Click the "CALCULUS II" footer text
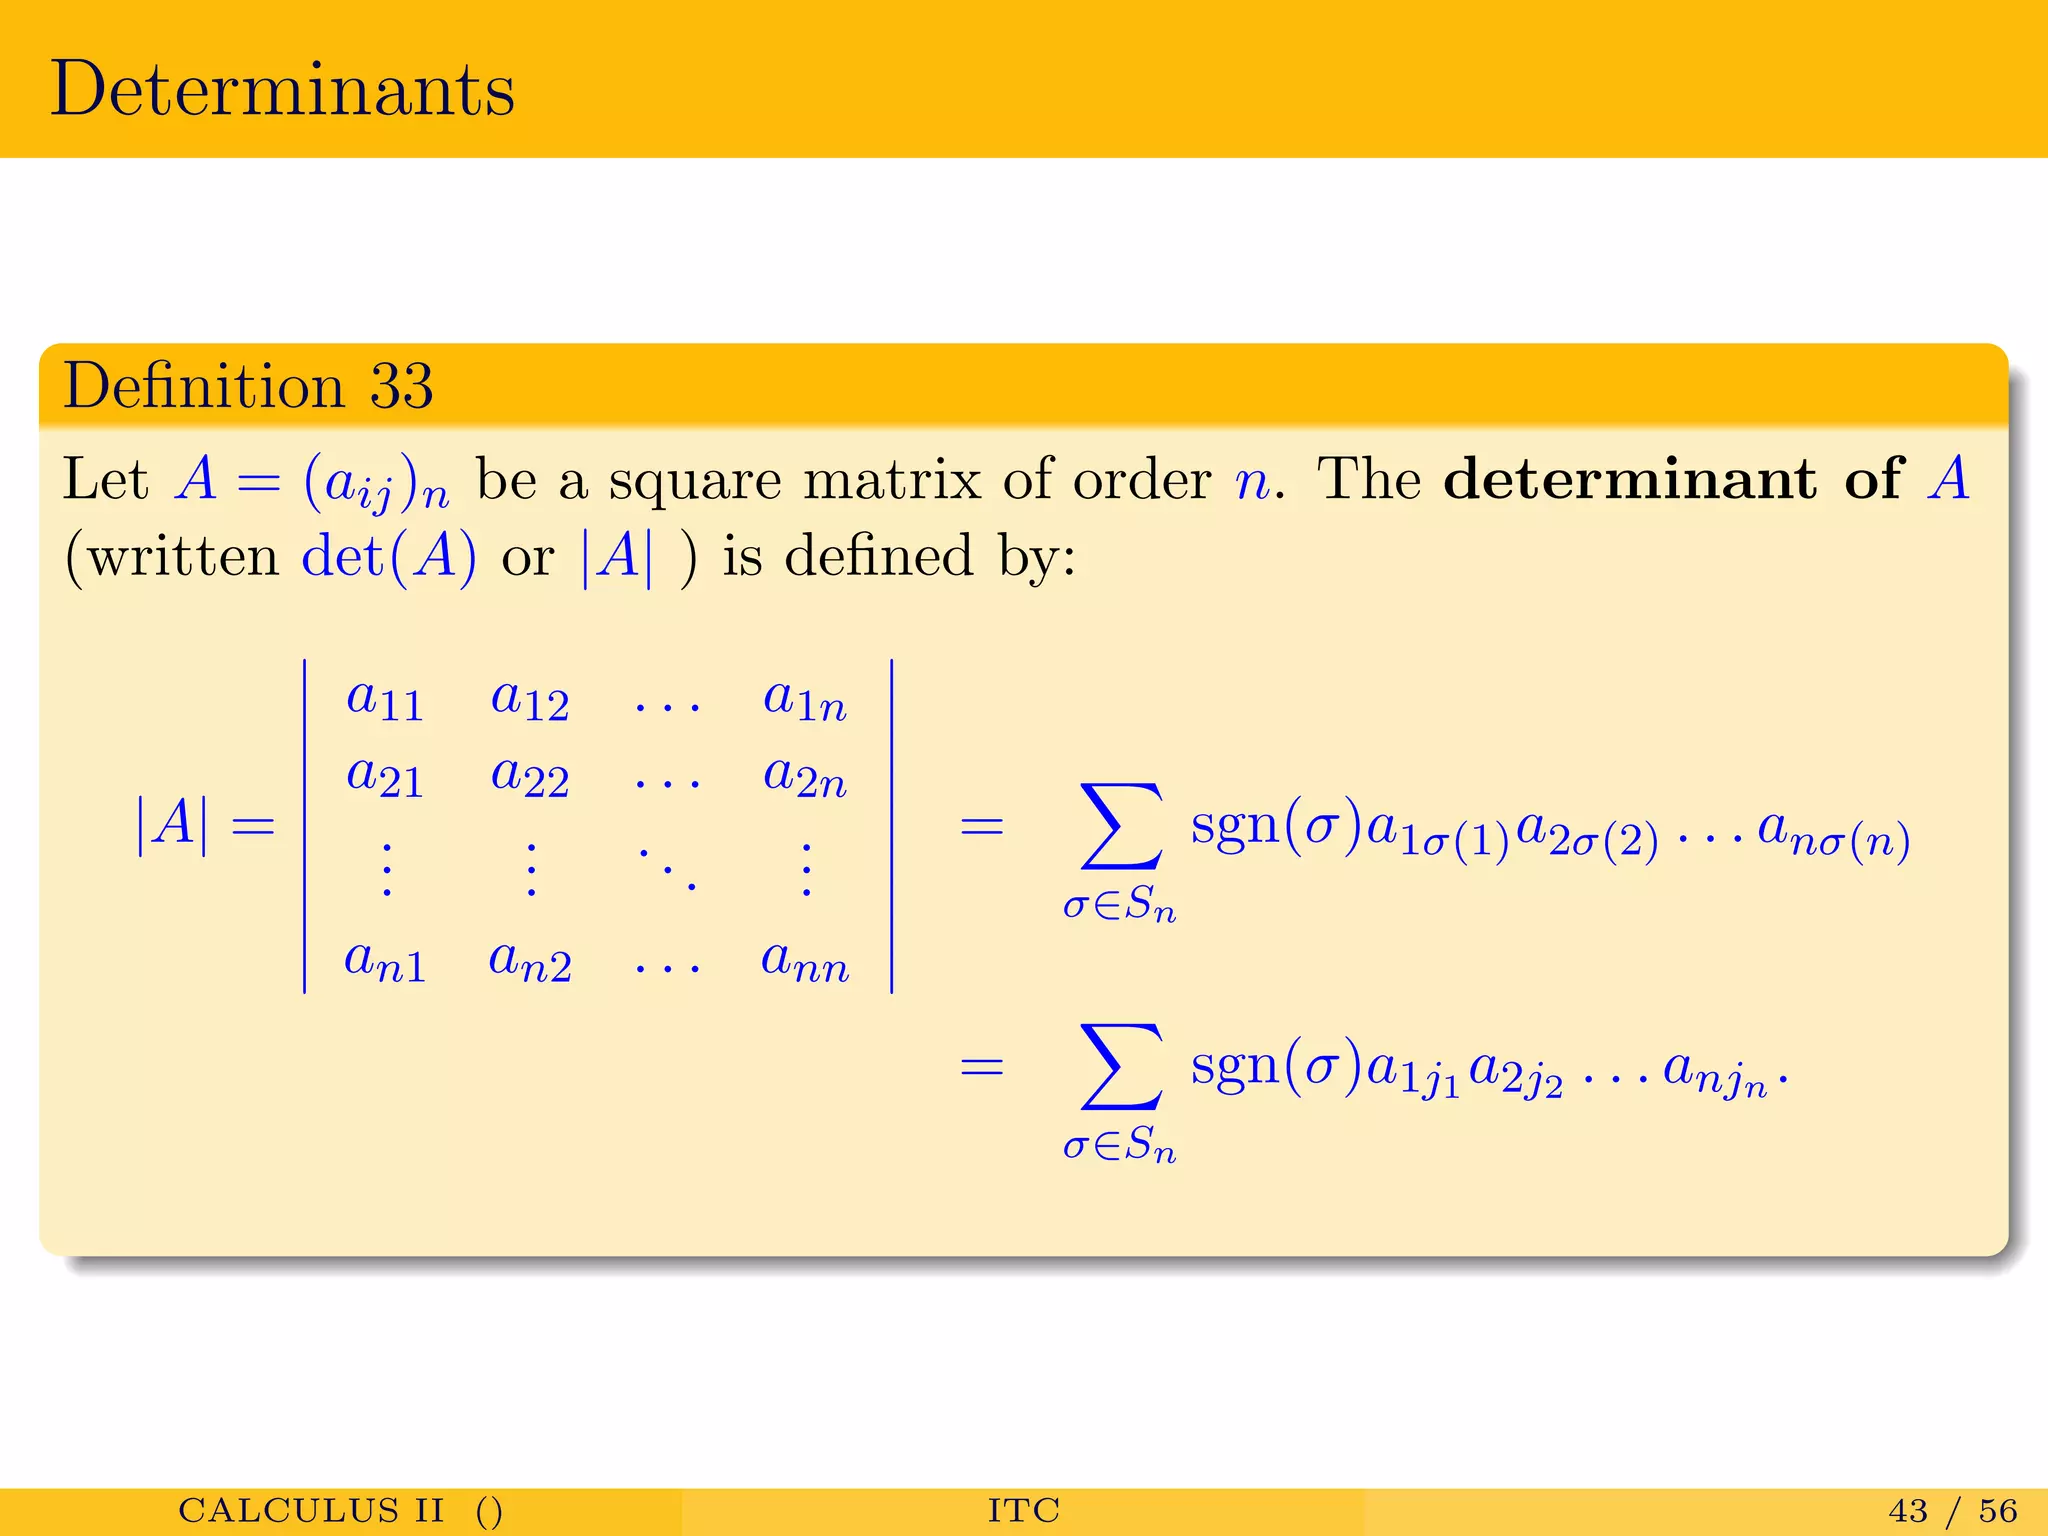Screen dimensions: 2048x1536 coord(311,1510)
